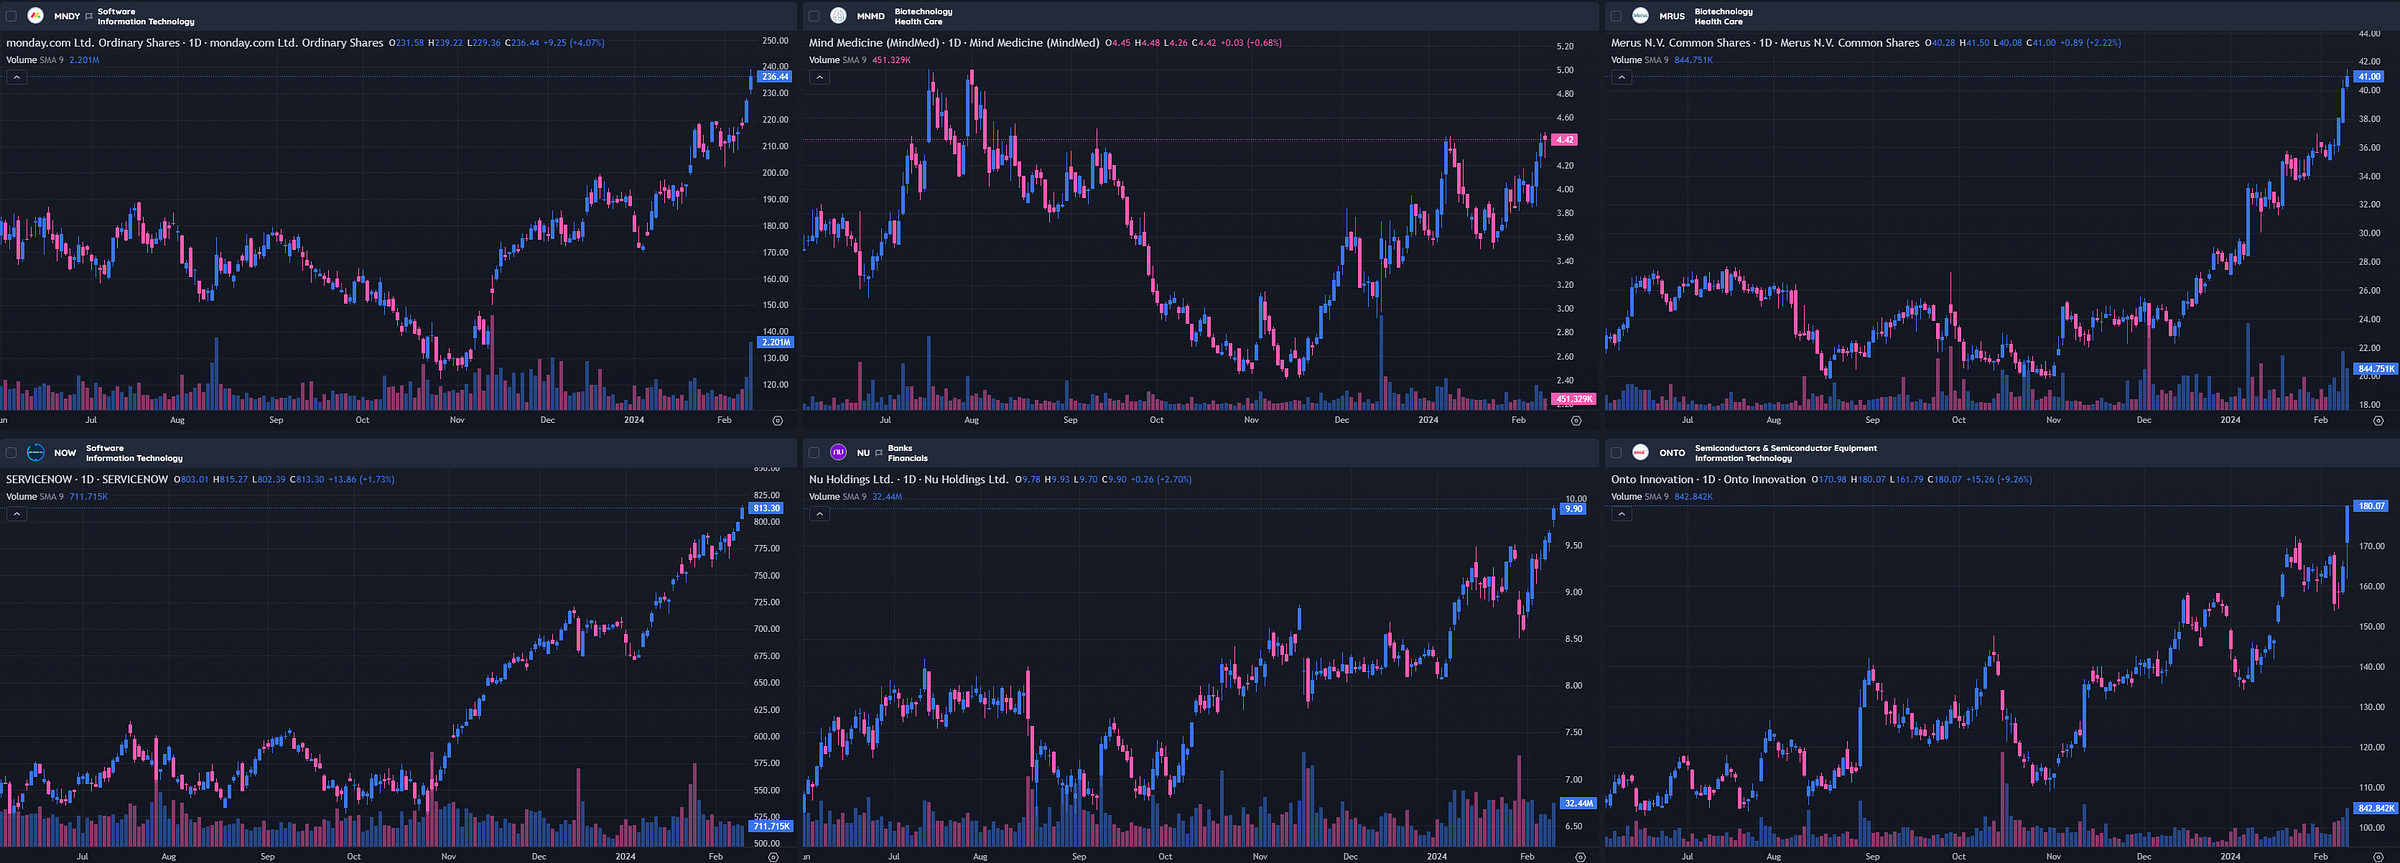This screenshot has width=2400, height=863.
Task: Select Volume SMA 9 indicator on Nu Holdings chart
Action: (838, 497)
